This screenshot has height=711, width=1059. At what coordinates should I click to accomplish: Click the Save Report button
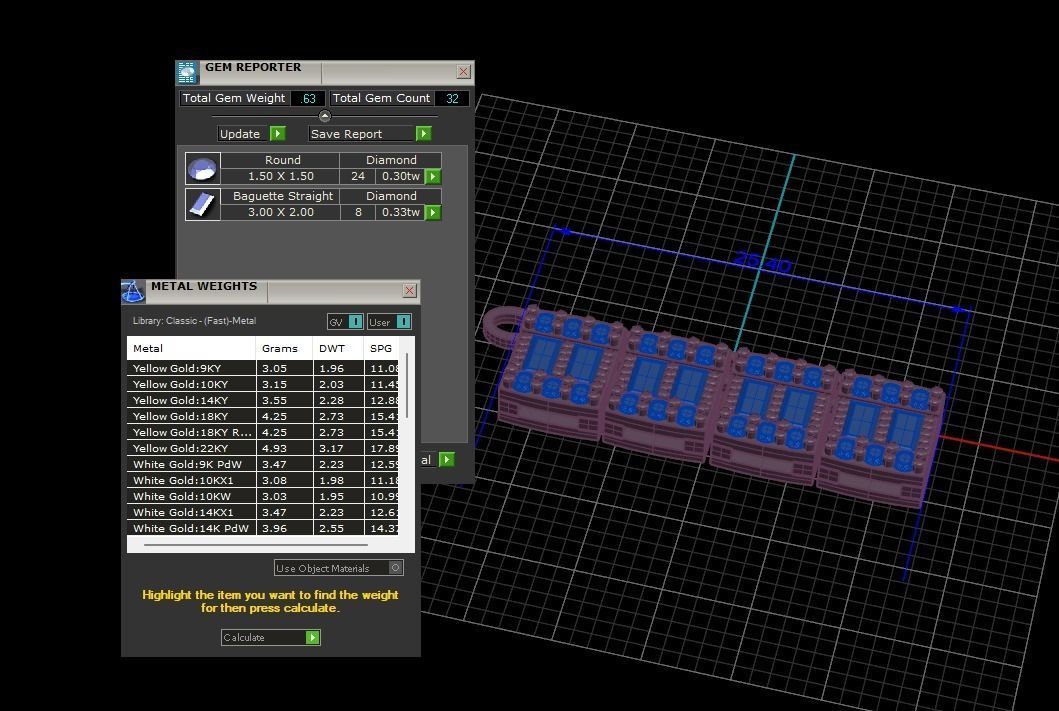(x=370, y=134)
